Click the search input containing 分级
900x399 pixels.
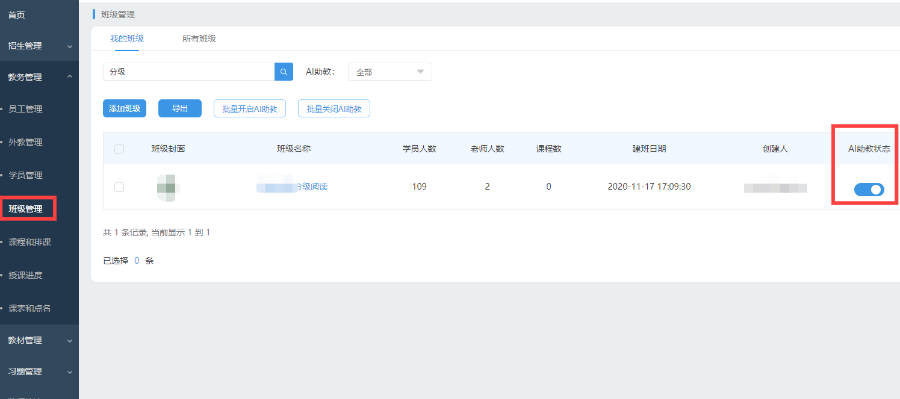click(x=189, y=72)
